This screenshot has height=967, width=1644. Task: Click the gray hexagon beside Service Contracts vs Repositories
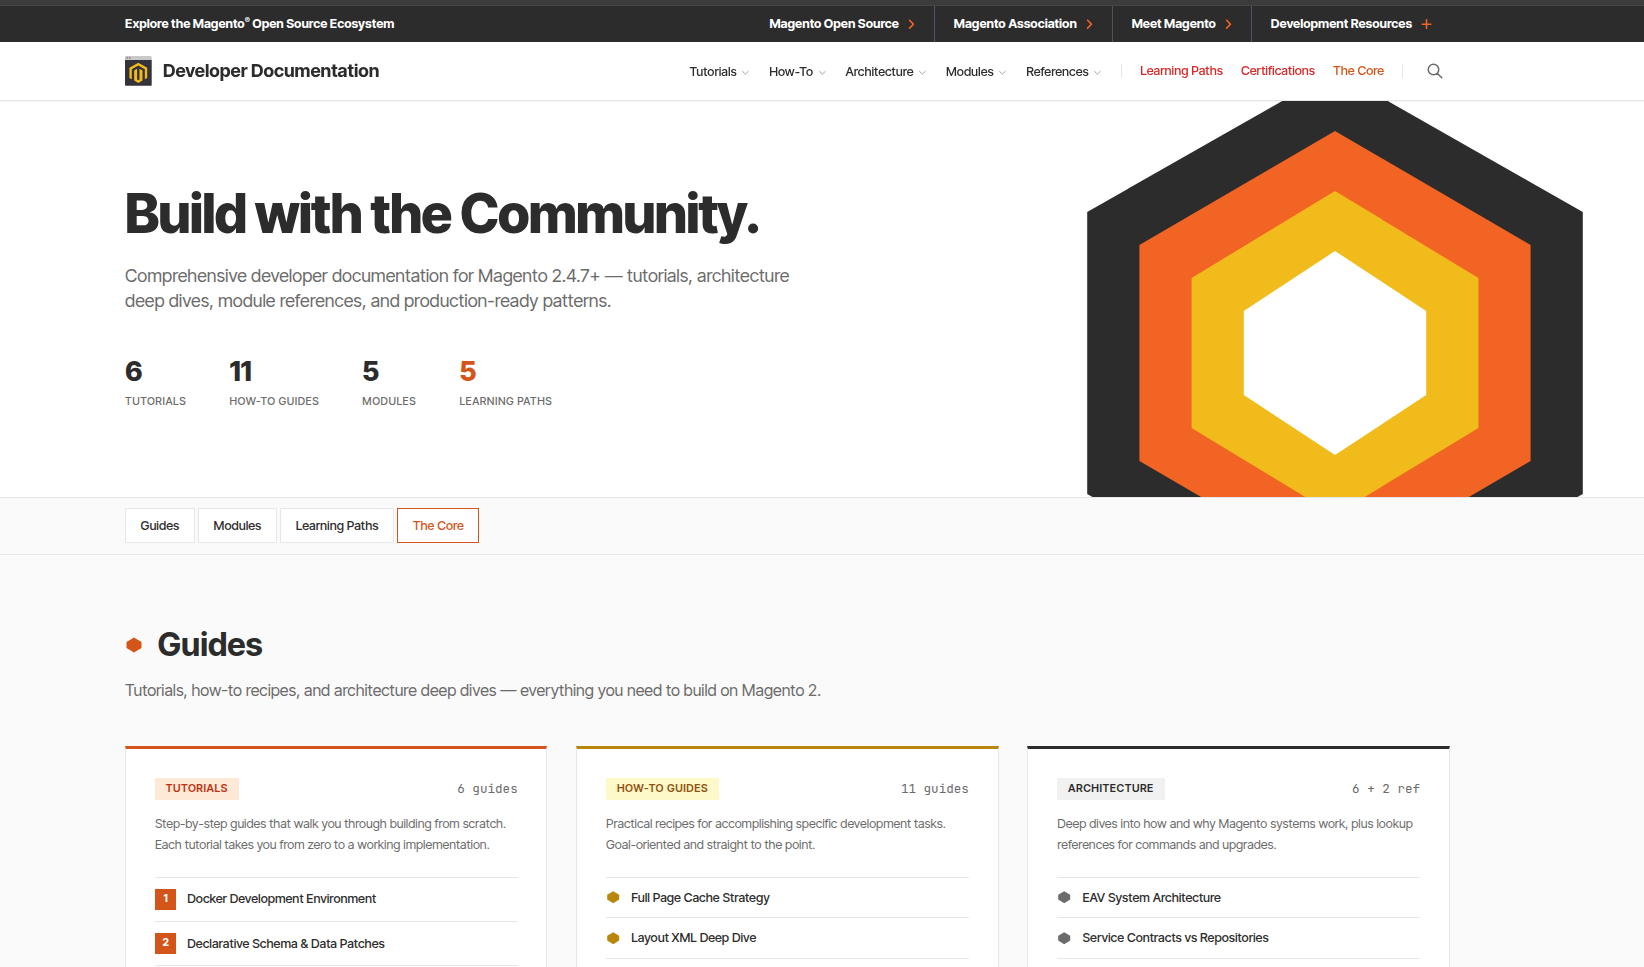click(1064, 937)
